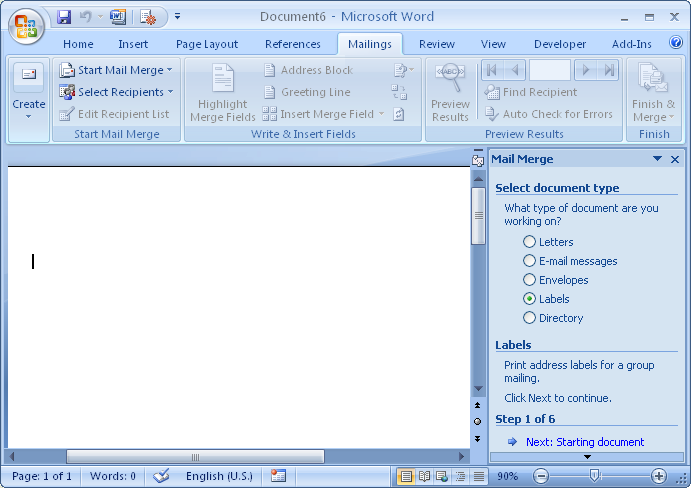Switch to the References tab
Image resolution: width=691 pixels, height=488 pixels.
click(x=293, y=44)
